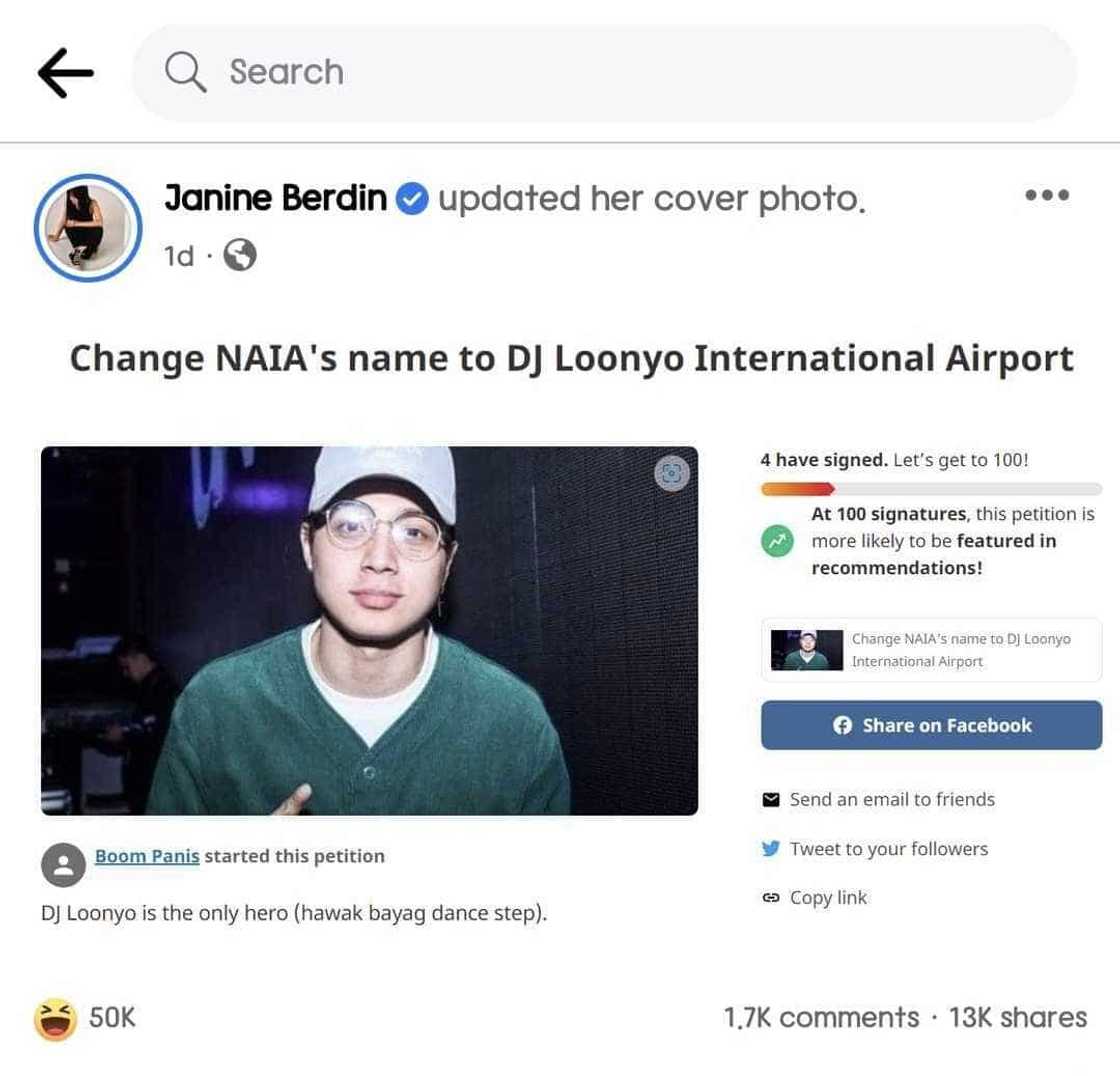Click the search magnifier icon
This screenshot has height=1076, width=1120.
pos(184,72)
